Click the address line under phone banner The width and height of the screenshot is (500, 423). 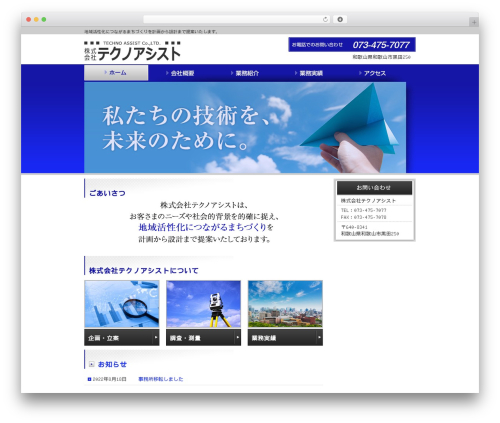pos(382,57)
